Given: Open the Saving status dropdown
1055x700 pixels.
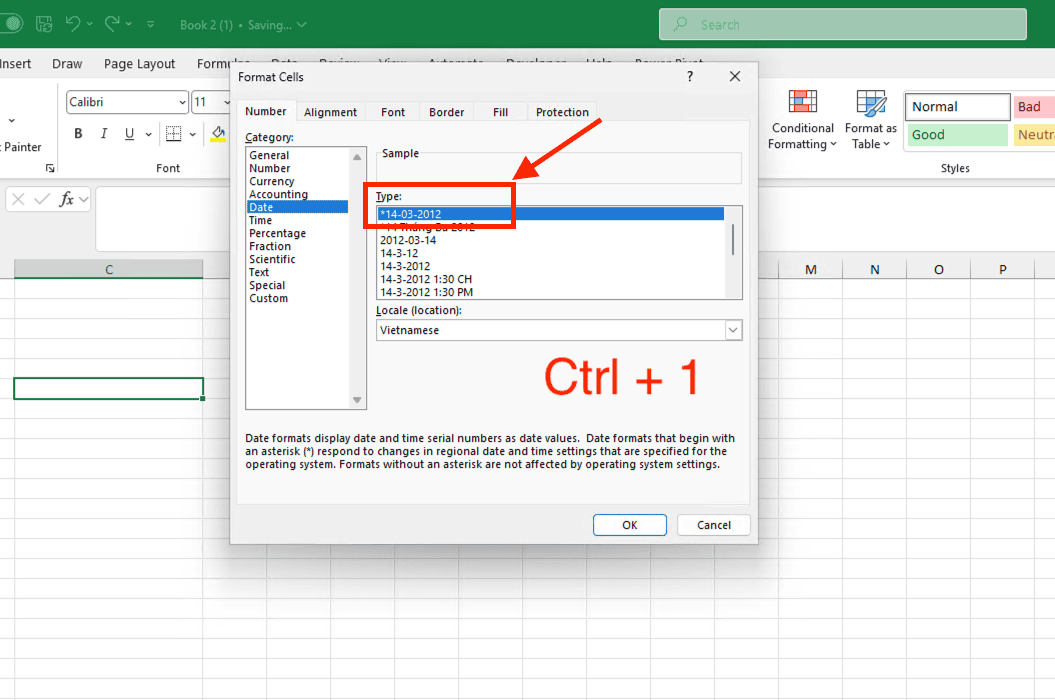Looking at the screenshot, I should pyautogui.click(x=301, y=25).
